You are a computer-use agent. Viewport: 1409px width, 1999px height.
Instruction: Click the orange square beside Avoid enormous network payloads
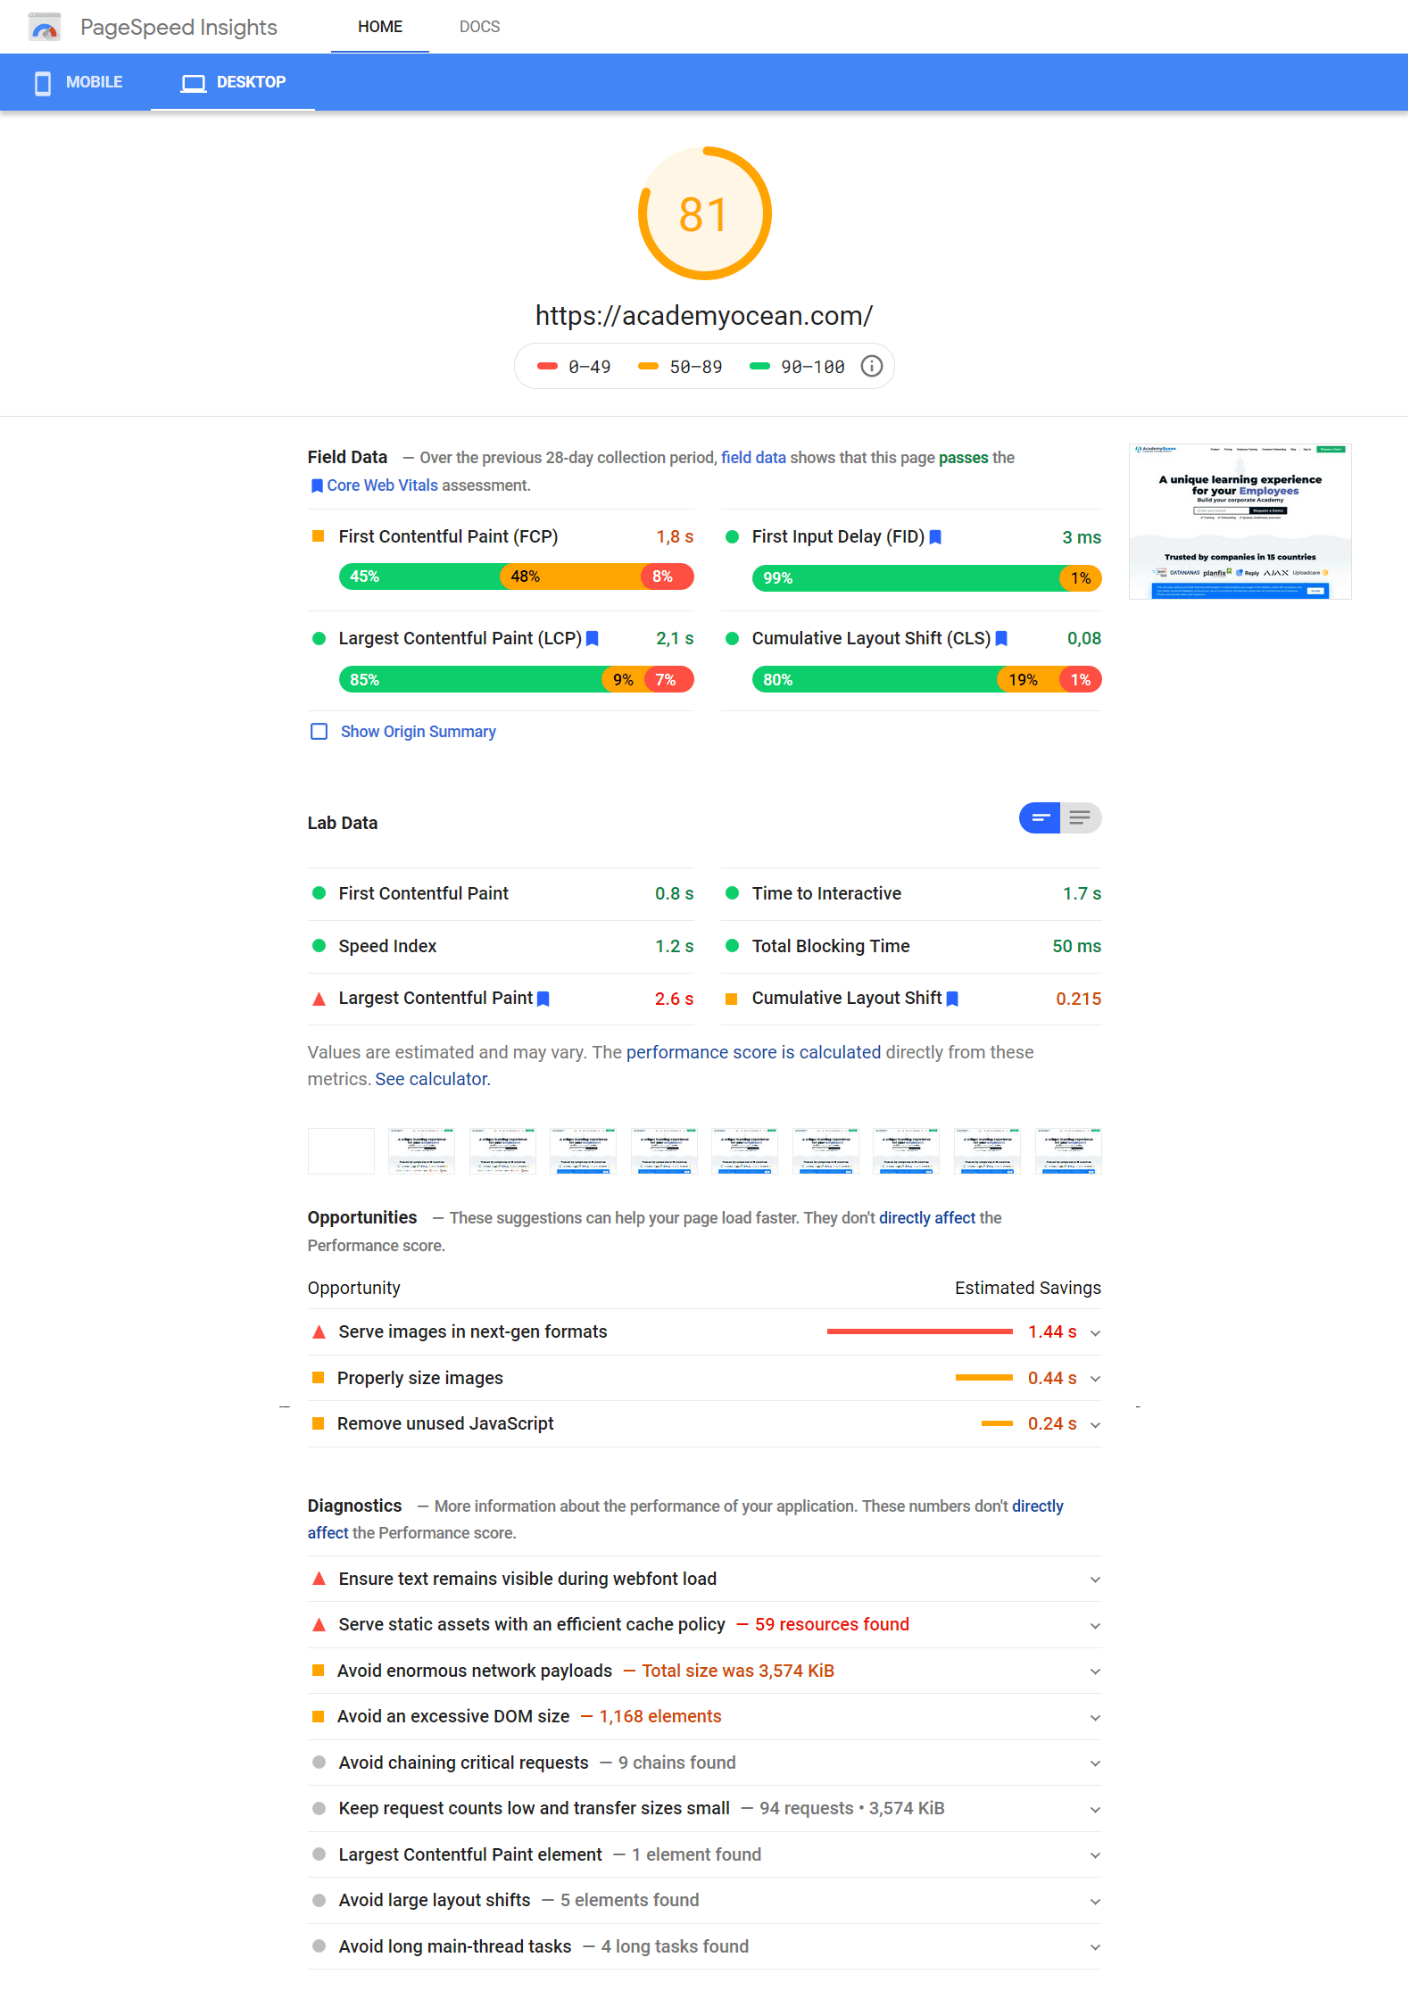(318, 1671)
